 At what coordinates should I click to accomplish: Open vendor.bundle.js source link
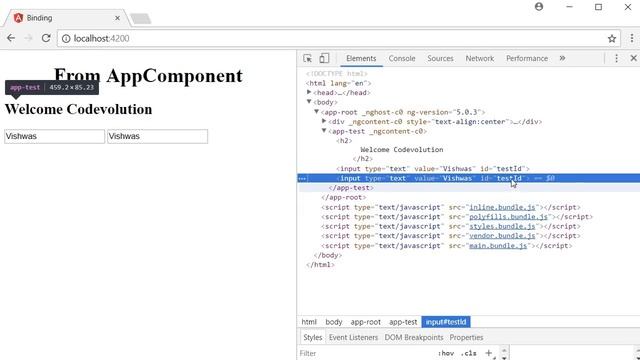tap(502, 236)
